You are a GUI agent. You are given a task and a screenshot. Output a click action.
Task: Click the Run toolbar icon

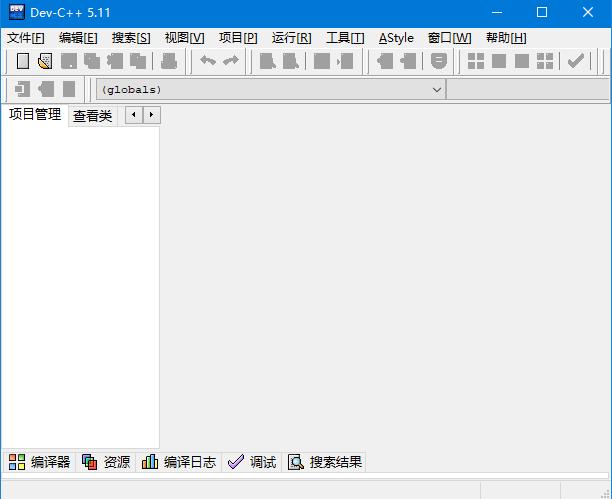pyautogui.click(x=499, y=61)
